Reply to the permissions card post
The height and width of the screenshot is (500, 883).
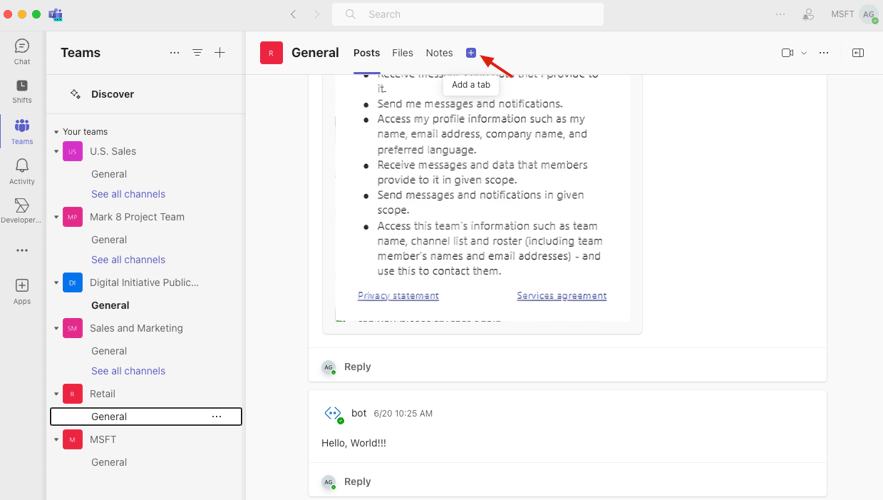point(358,367)
